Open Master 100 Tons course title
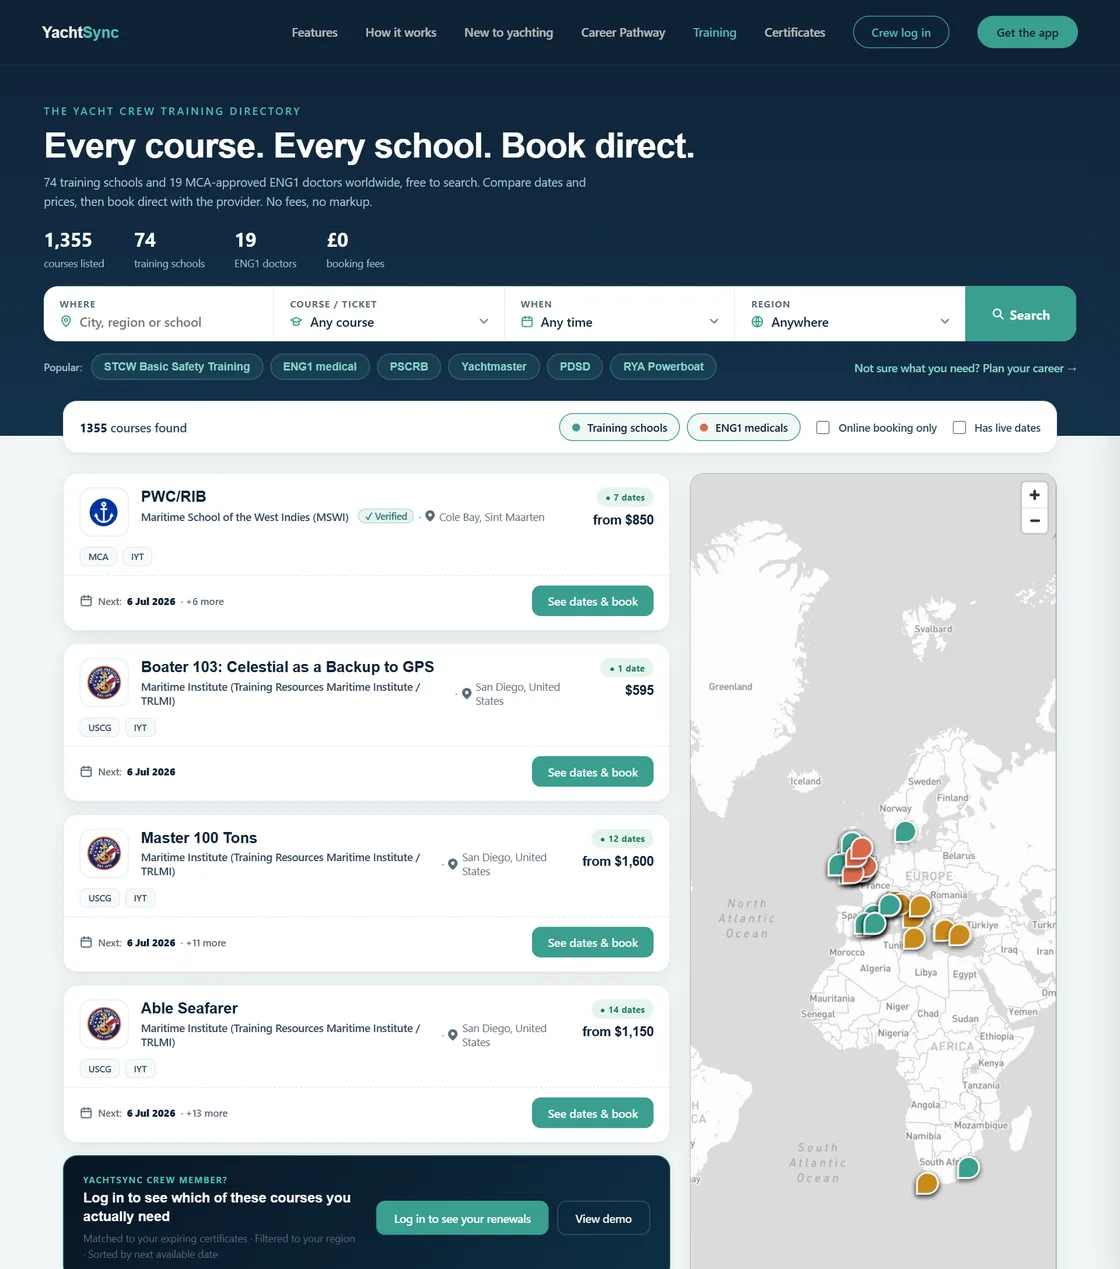 [199, 838]
